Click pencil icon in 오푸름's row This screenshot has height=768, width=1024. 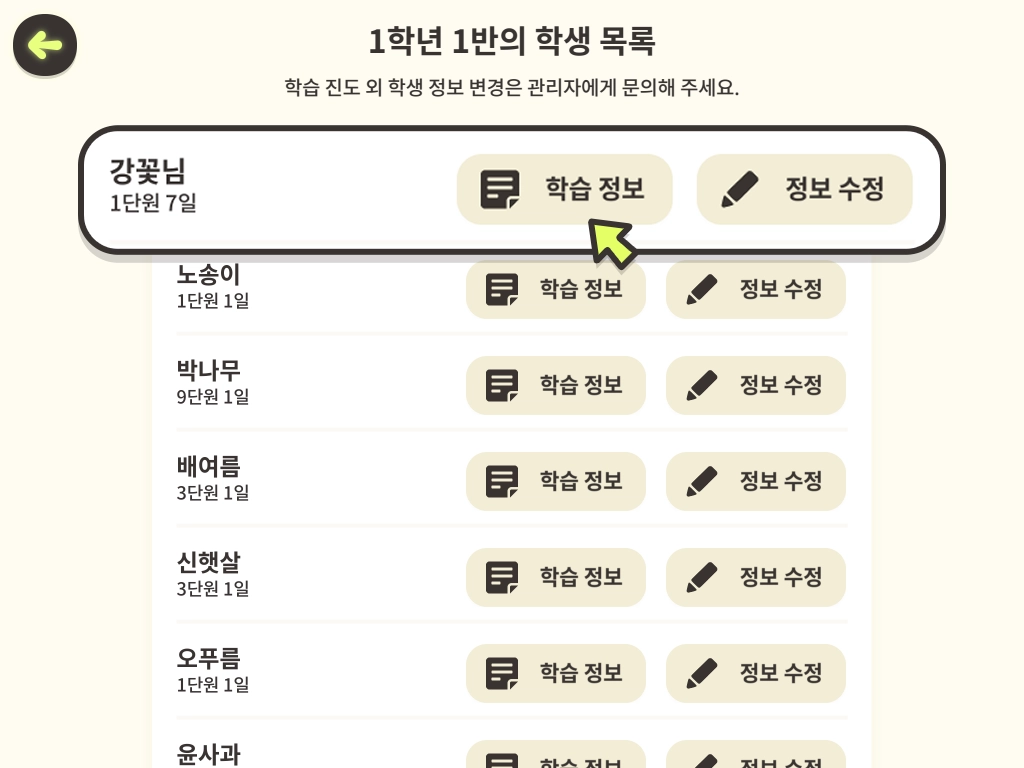(x=702, y=673)
